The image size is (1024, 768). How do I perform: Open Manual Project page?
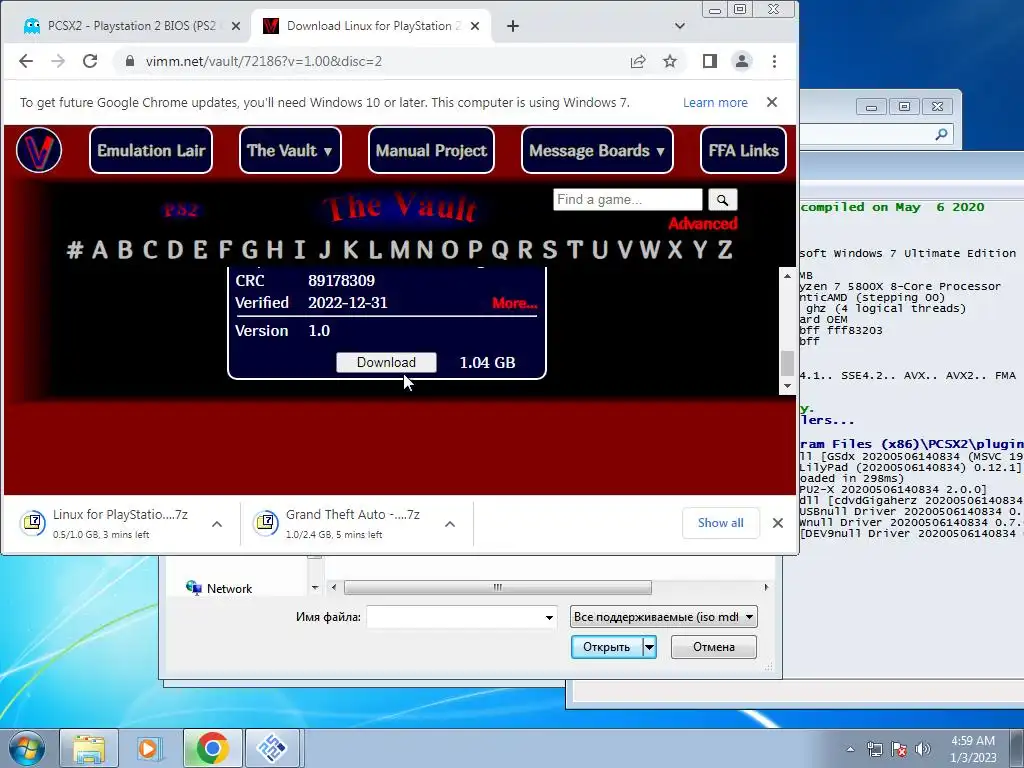(x=431, y=150)
